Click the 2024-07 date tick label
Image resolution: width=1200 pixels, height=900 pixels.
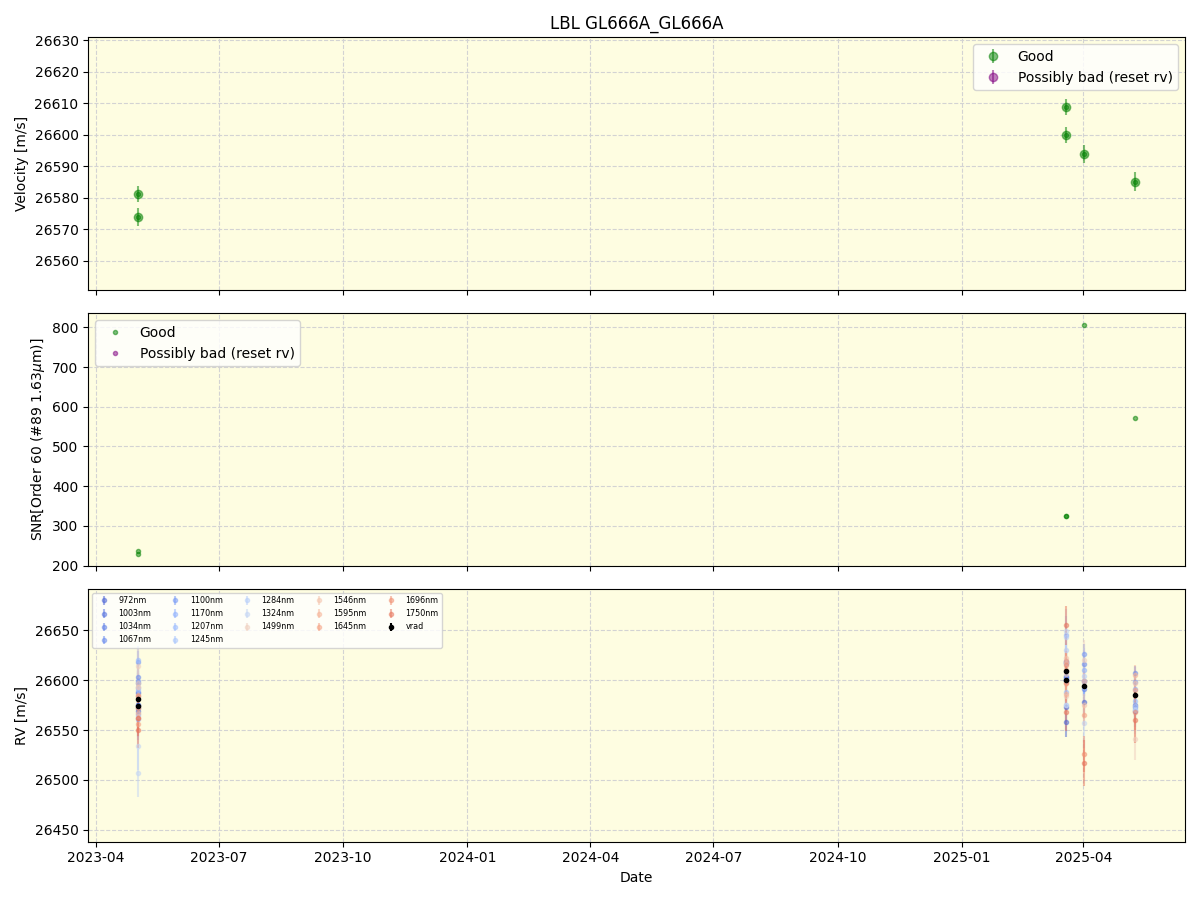[713, 857]
